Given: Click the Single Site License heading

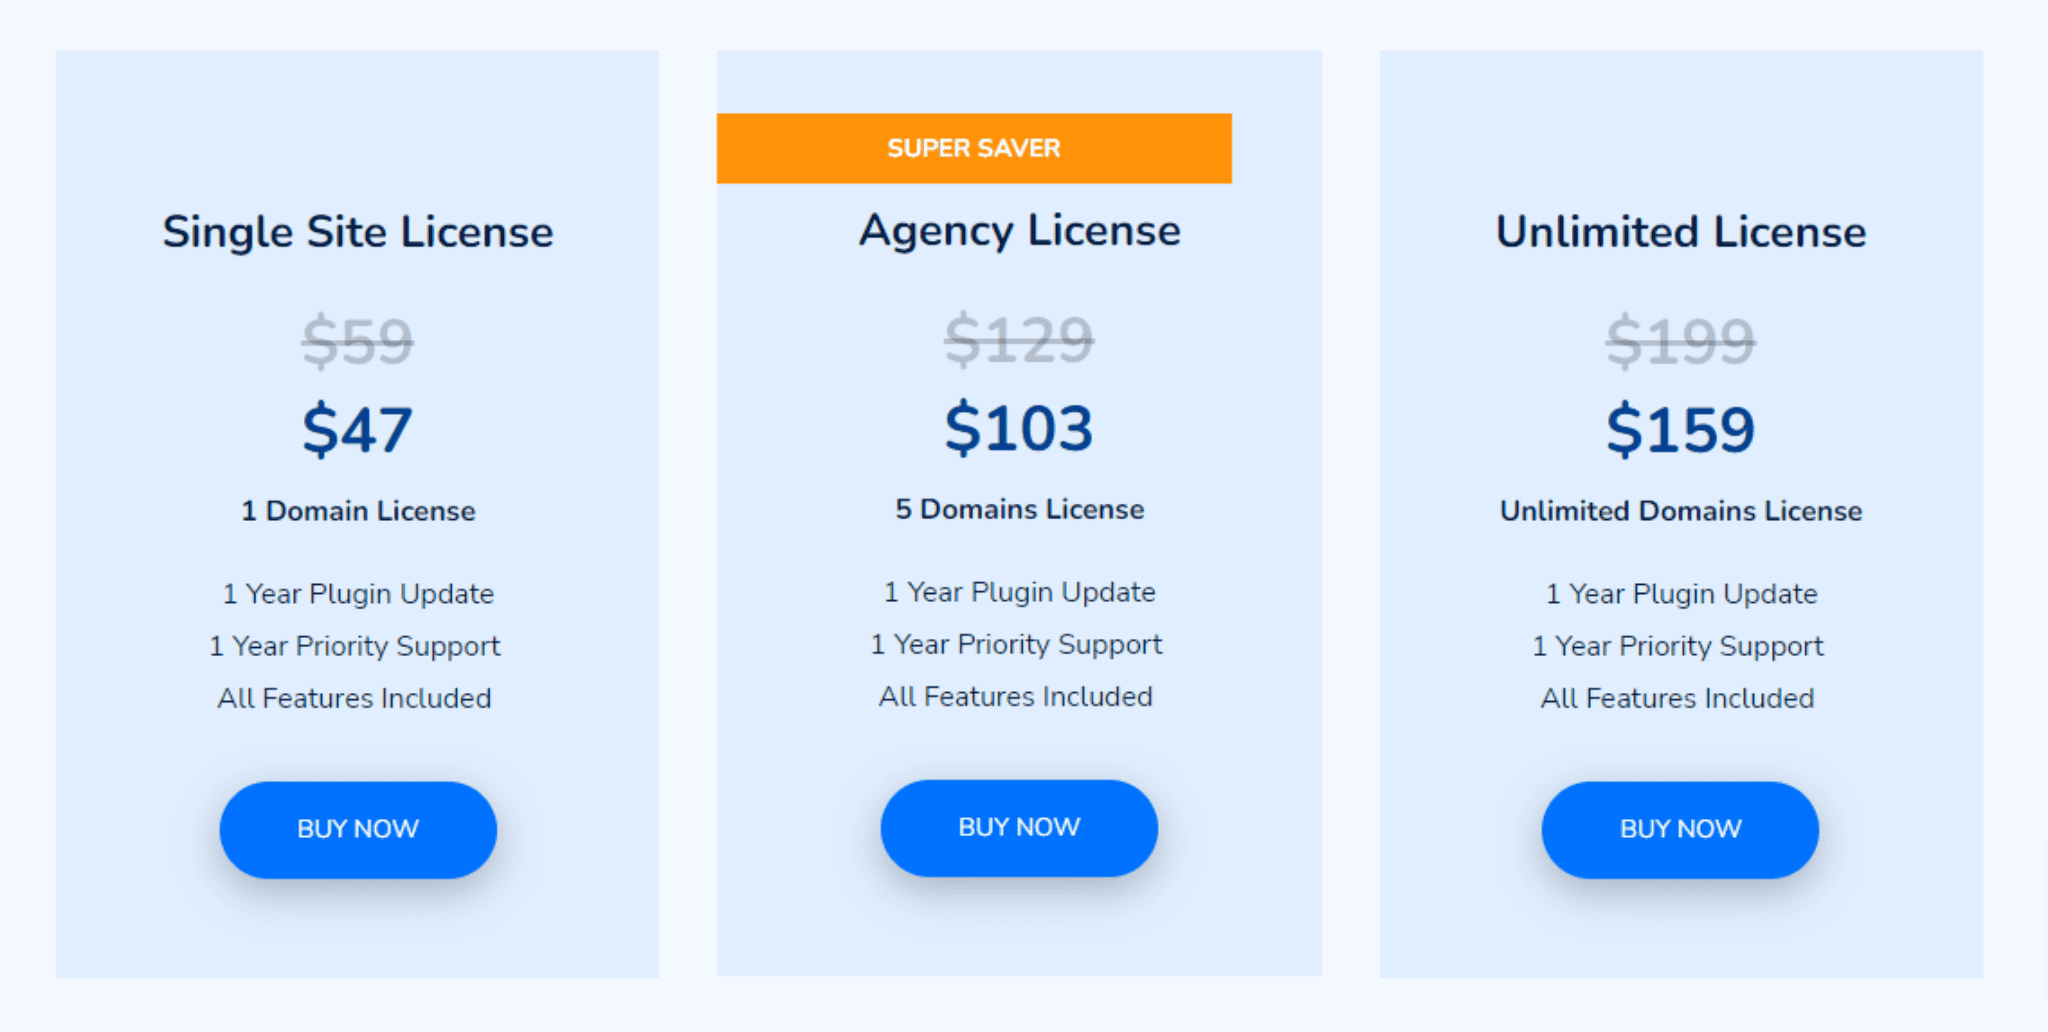Looking at the screenshot, I should (358, 232).
